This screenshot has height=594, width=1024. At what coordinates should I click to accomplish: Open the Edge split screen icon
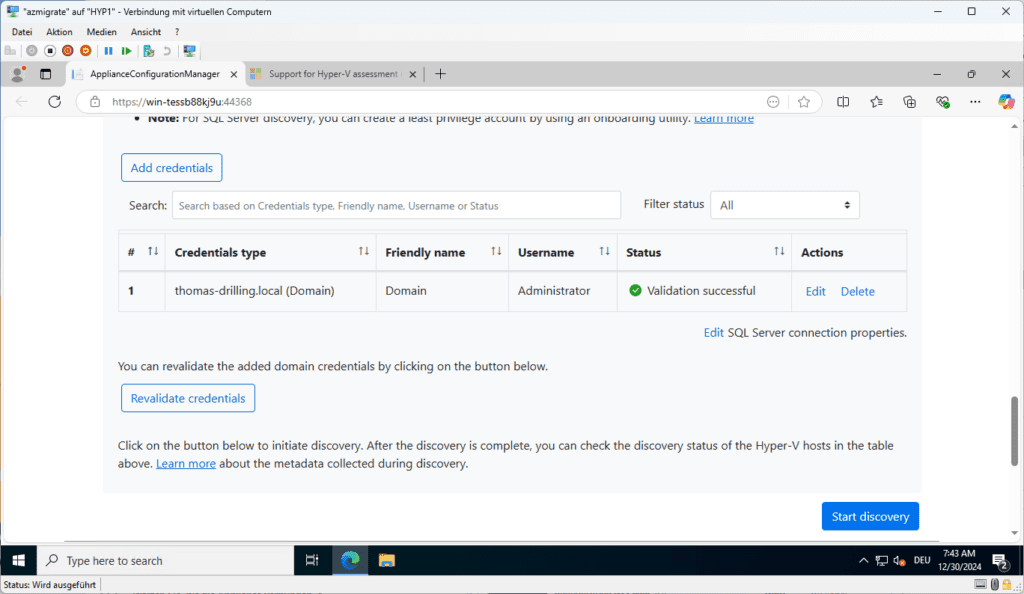click(x=843, y=102)
